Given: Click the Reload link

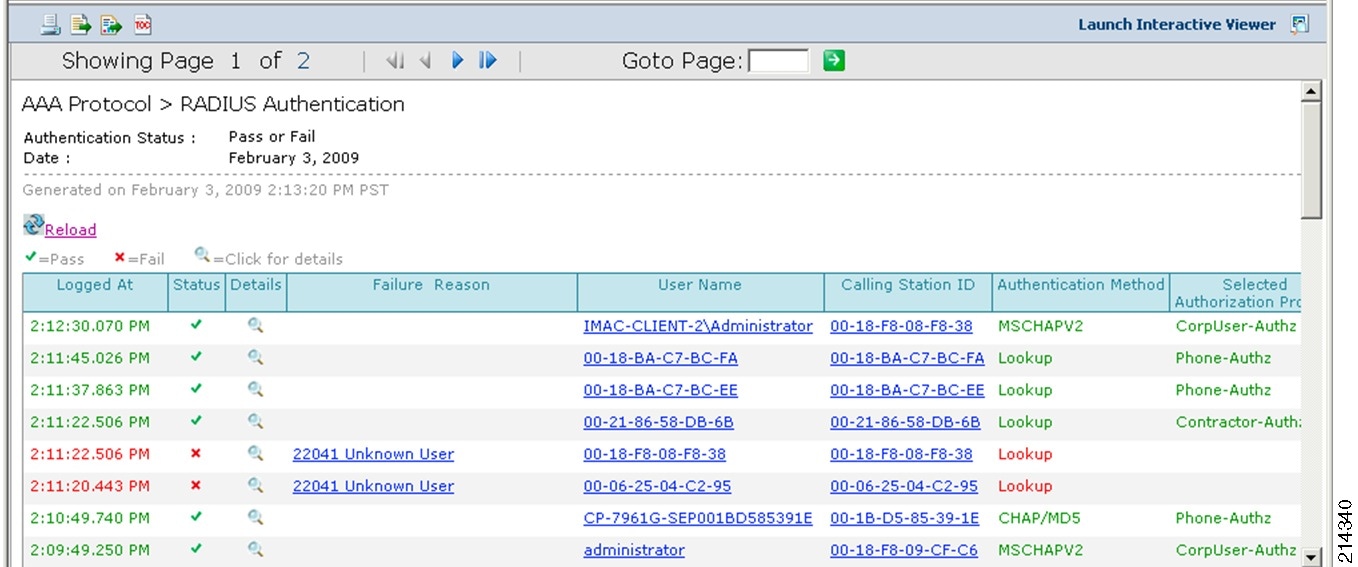Looking at the screenshot, I should (x=71, y=230).
